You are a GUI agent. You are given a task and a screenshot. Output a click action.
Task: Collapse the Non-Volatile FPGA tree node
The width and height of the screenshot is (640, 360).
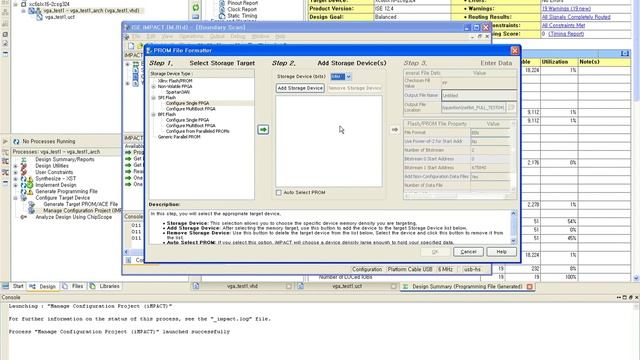[x=153, y=87]
